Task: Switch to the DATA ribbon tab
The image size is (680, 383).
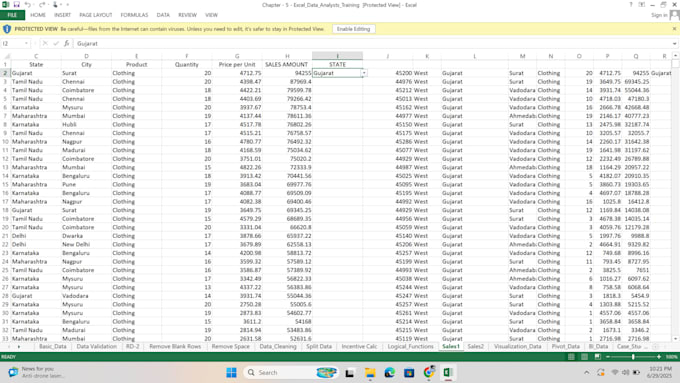Action: click(x=163, y=15)
